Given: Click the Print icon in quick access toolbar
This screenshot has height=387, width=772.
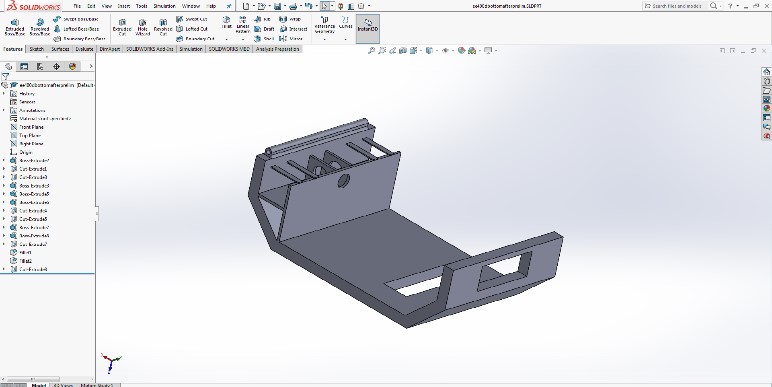Looking at the screenshot, I should [x=293, y=6].
